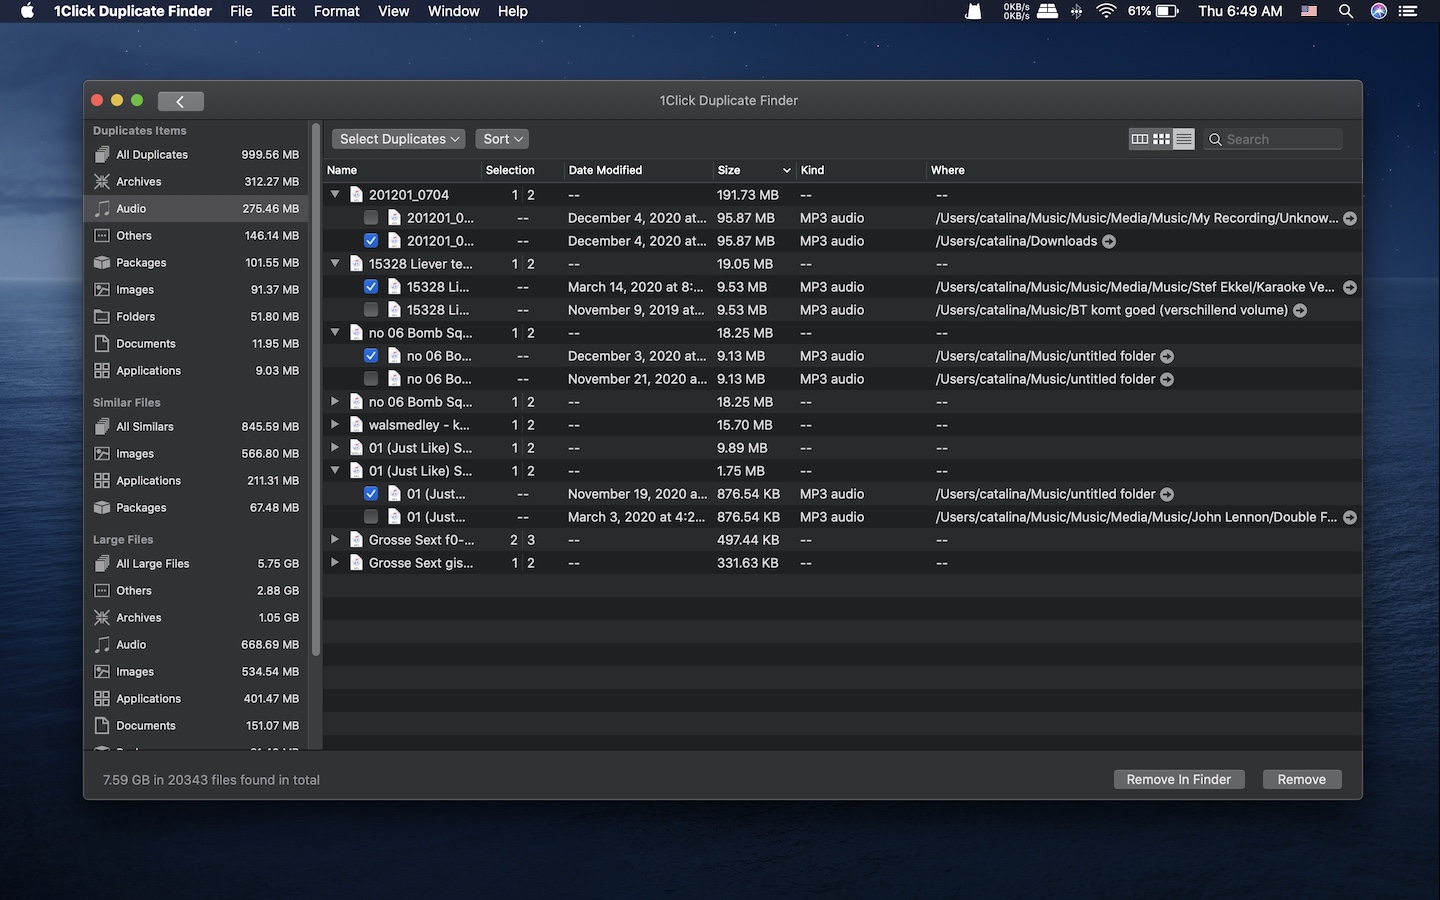Select the Documents item showing 11.95 MB
The width and height of the screenshot is (1440, 900).
197,344
